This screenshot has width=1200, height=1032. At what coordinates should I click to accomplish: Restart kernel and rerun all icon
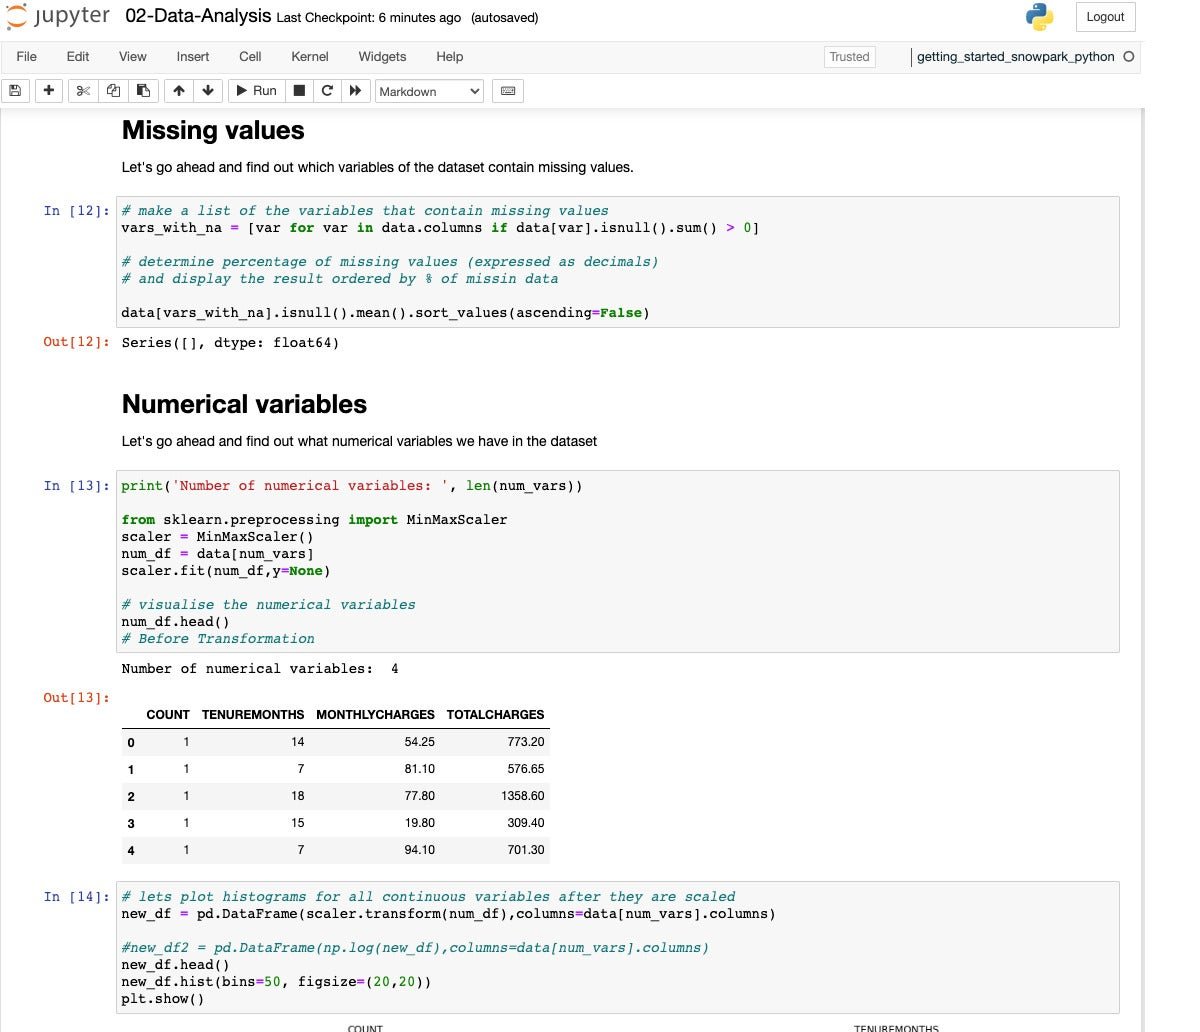(355, 91)
